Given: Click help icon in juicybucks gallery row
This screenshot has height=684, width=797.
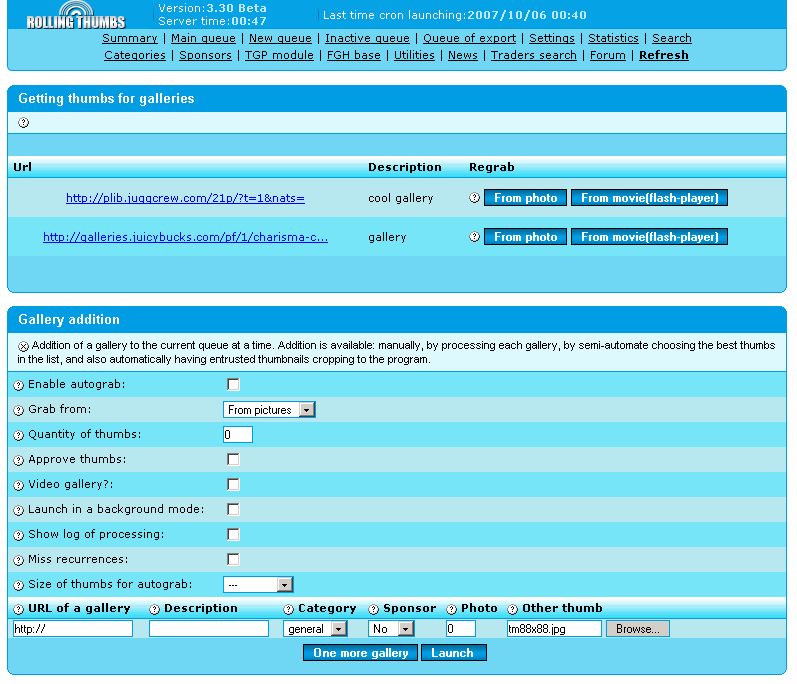Looking at the screenshot, I should click(x=474, y=237).
